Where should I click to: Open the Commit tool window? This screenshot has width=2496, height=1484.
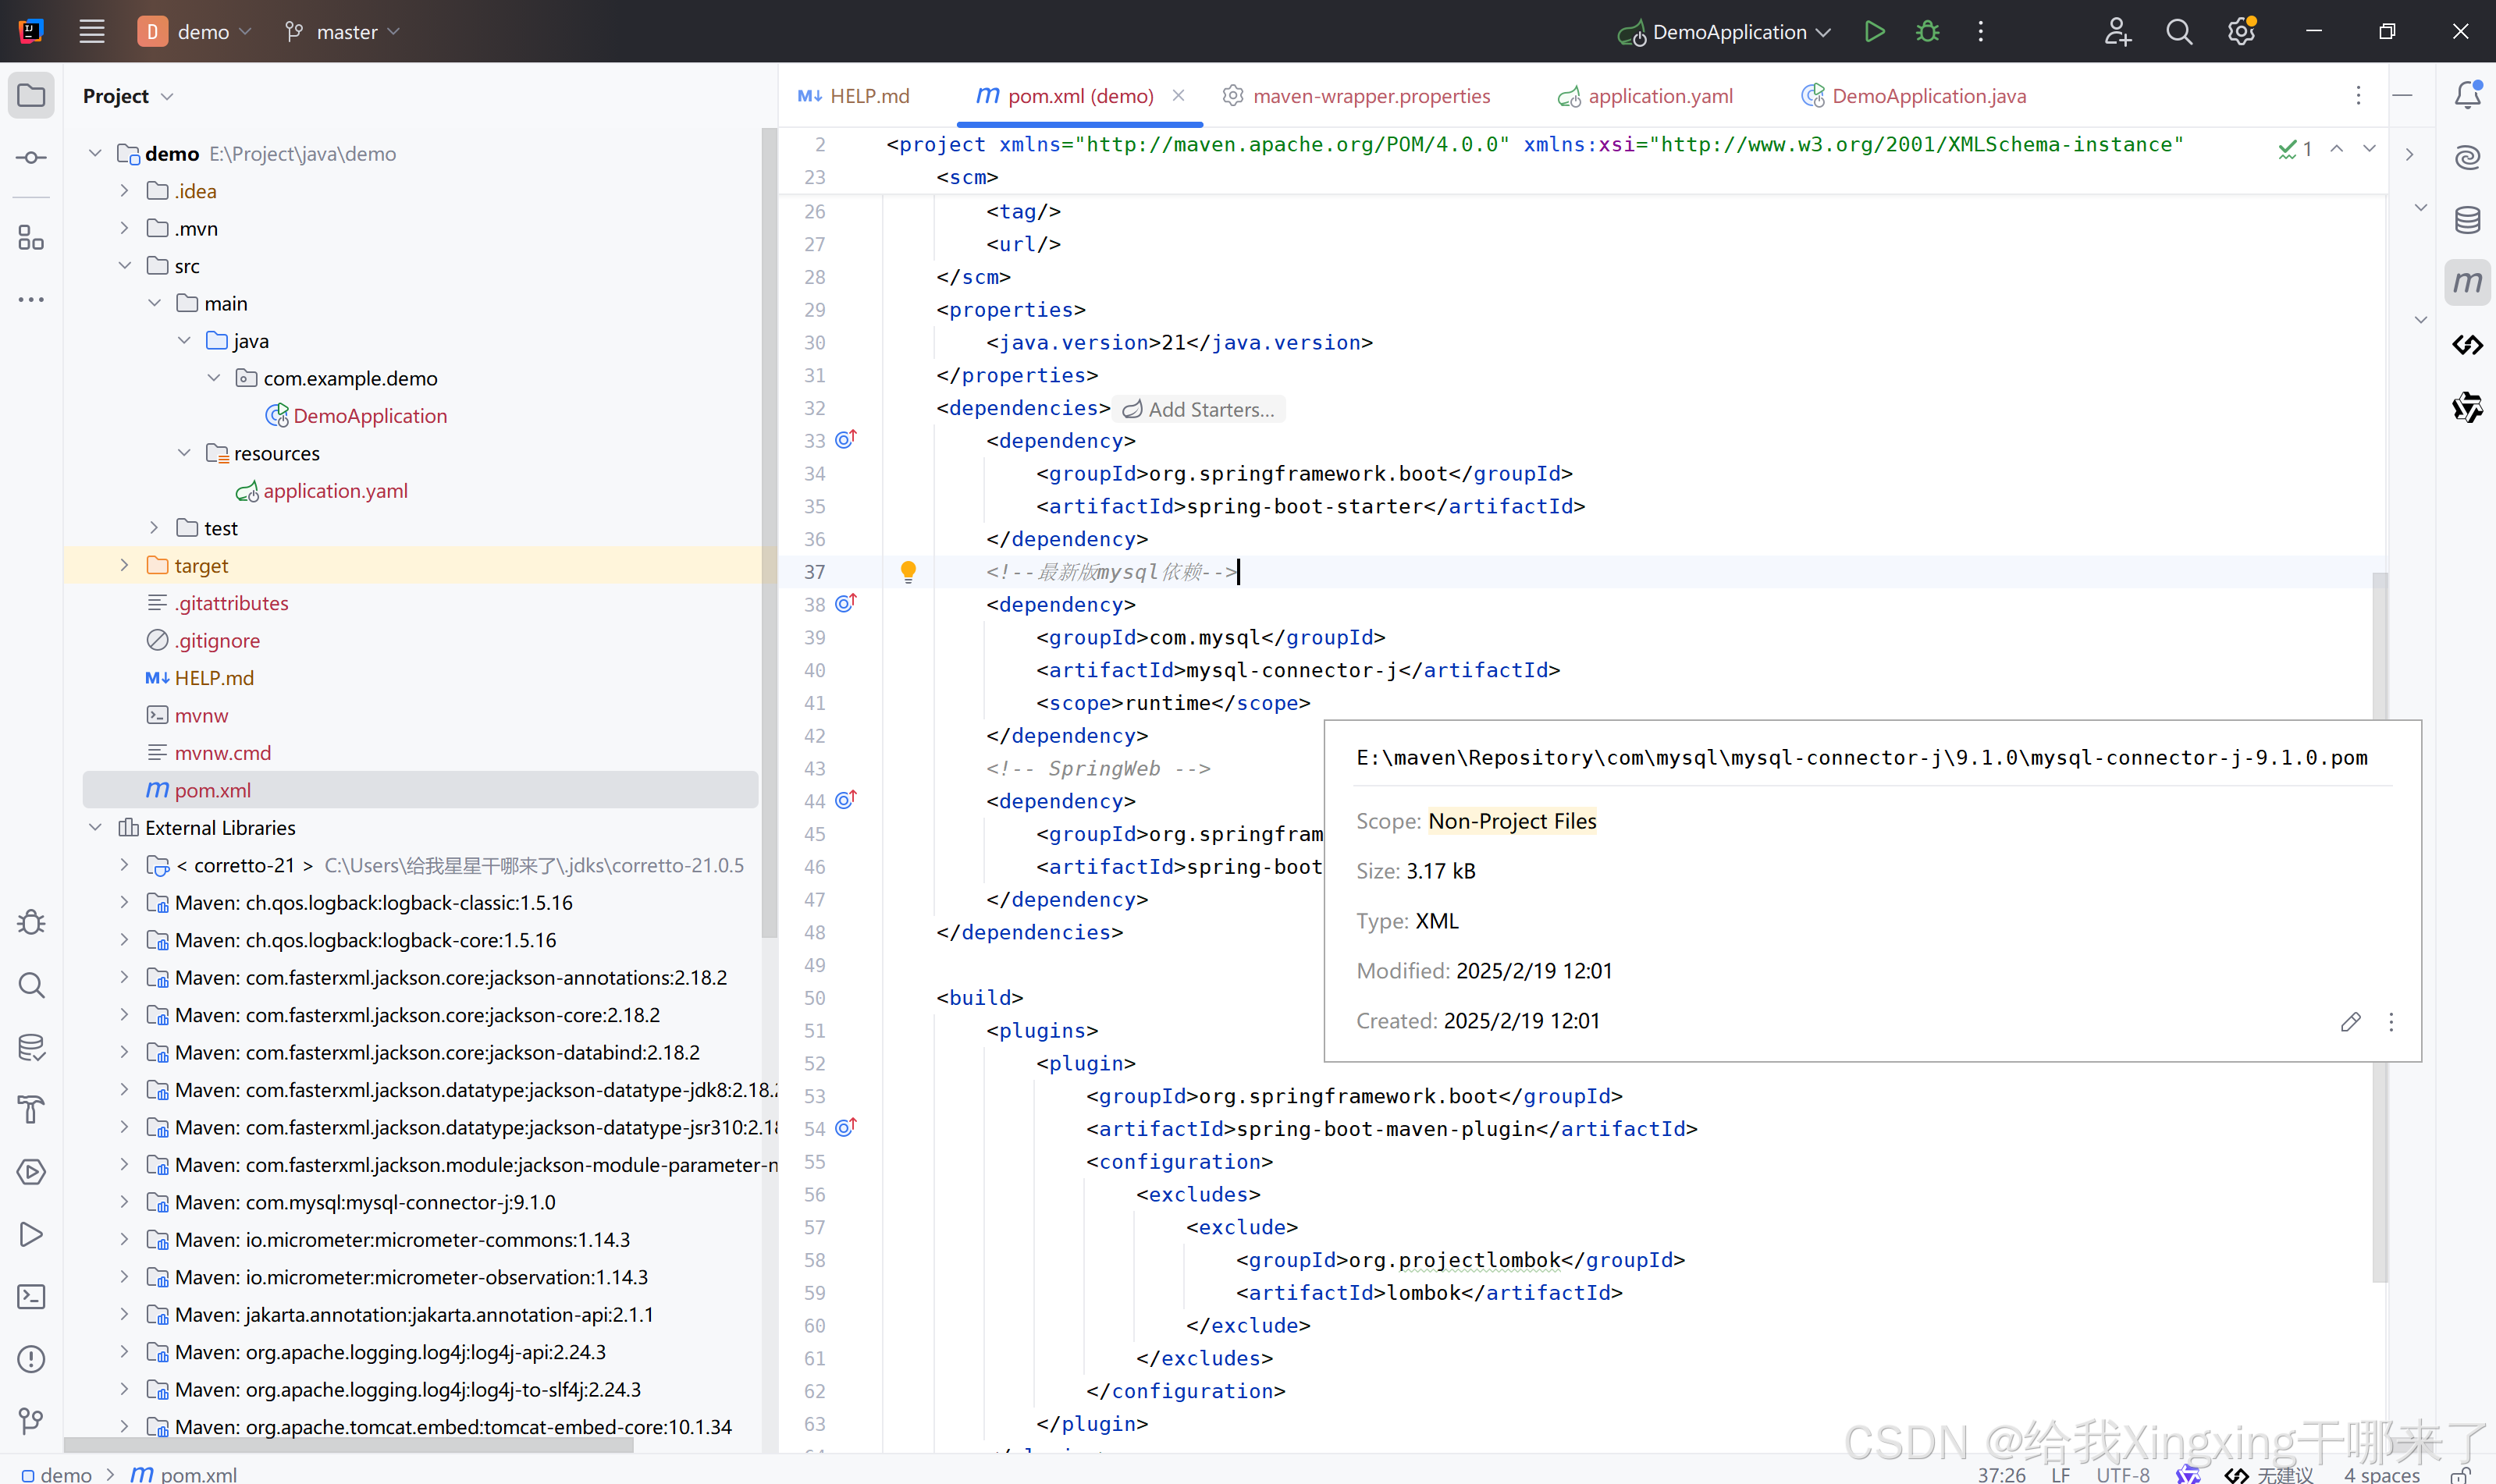31,158
